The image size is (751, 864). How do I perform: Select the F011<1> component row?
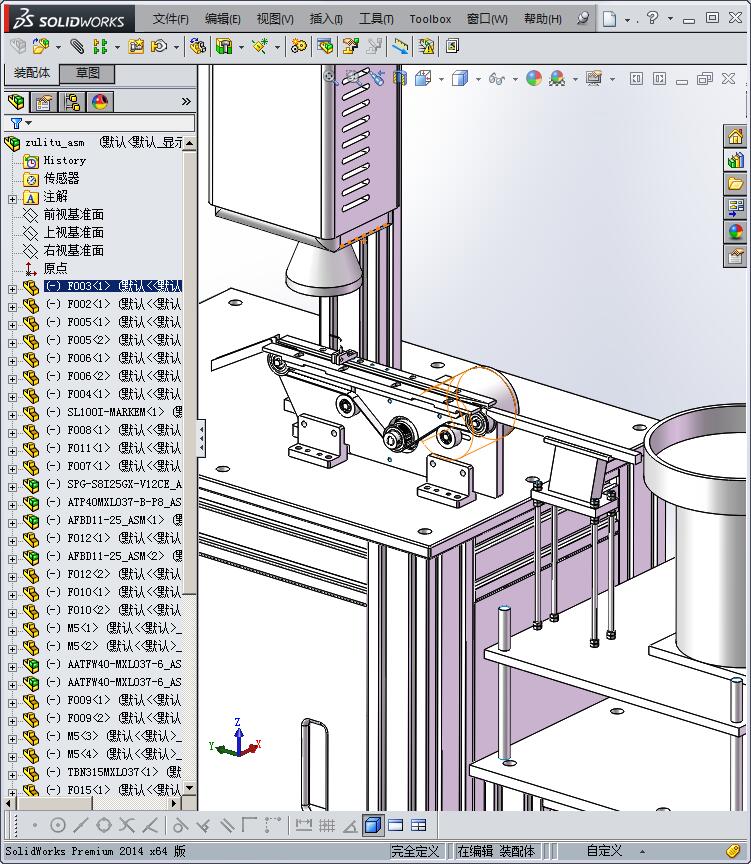coord(113,448)
